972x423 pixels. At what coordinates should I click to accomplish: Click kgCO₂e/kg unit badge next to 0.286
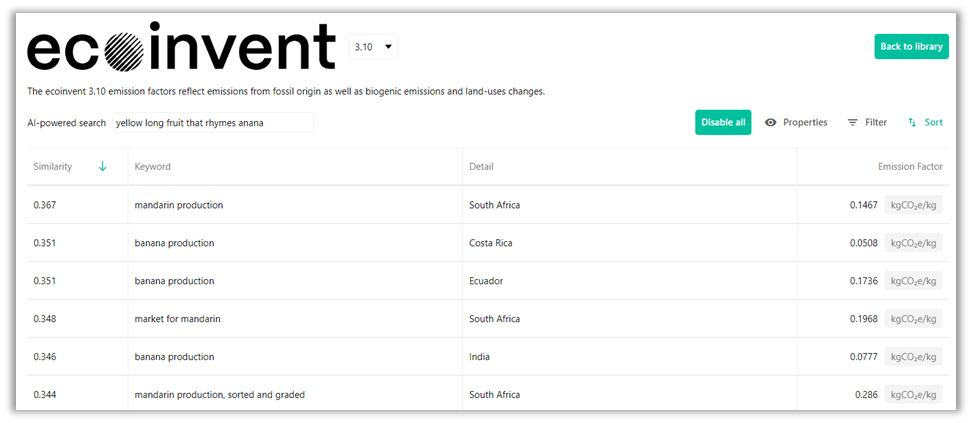(x=914, y=394)
